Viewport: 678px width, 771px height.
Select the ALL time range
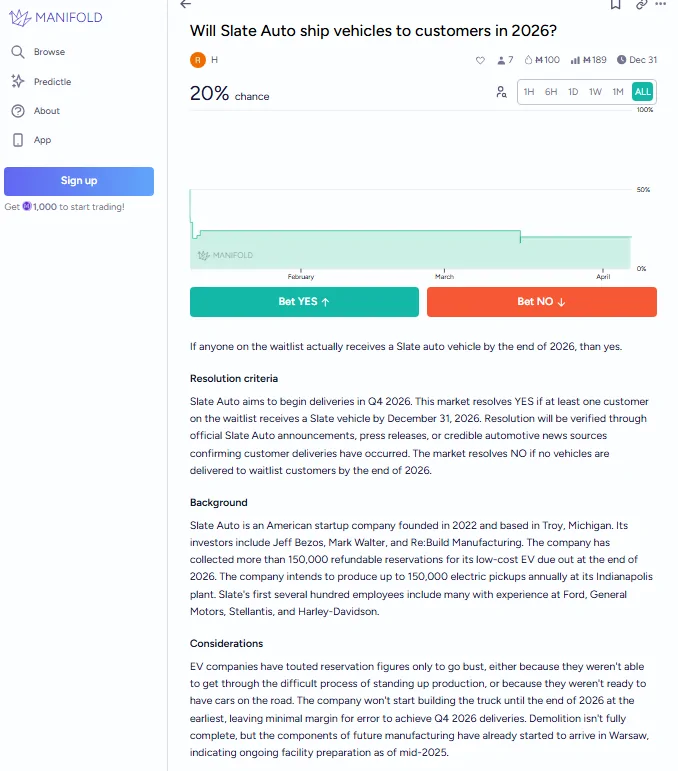pyautogui.click(x=642, y=92)
